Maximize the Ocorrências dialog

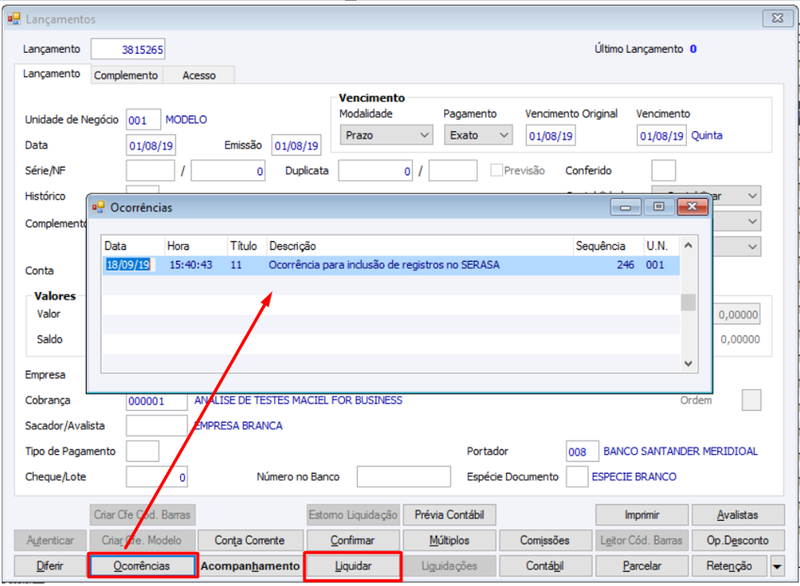[659, 207]
